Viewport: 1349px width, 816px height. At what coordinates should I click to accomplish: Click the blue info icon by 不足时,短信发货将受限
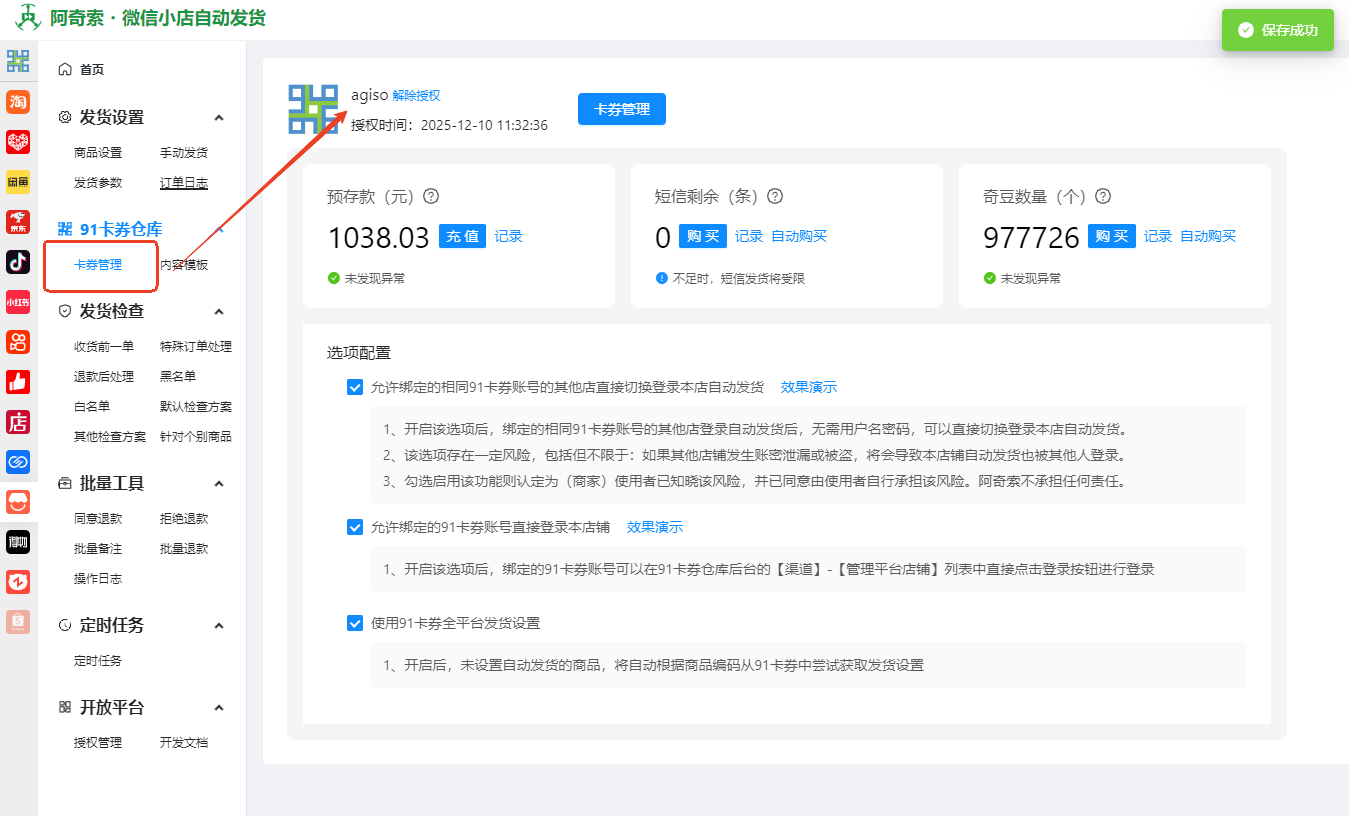662,278
